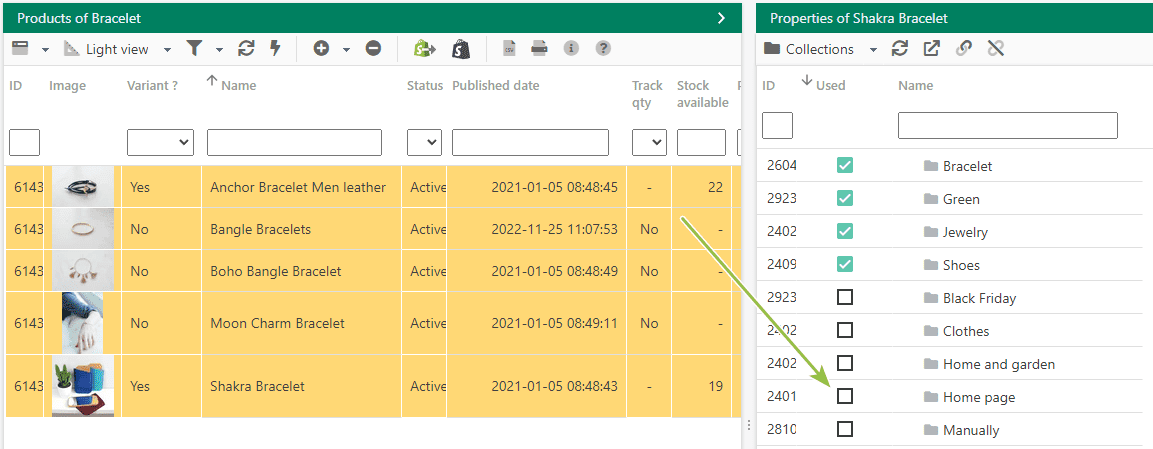Image resolution: width=1153 pixels, height=449 pixels.
Task: Click the CSV export icon
Action: point(509,49)
